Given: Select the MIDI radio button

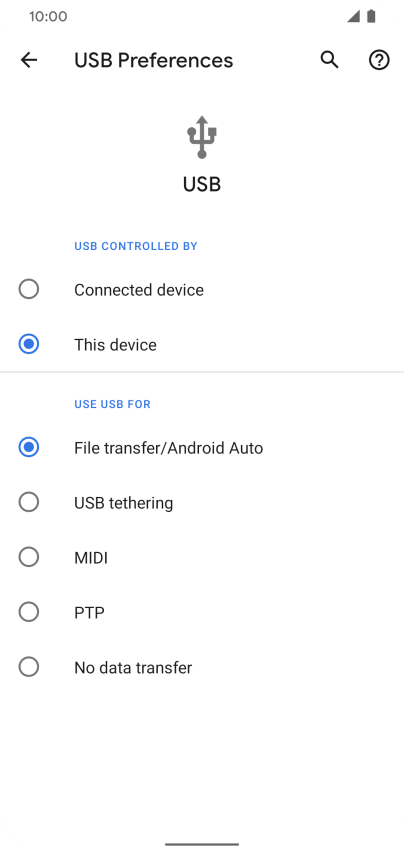Looking at the screenshot, I should [x=29, y=557].
